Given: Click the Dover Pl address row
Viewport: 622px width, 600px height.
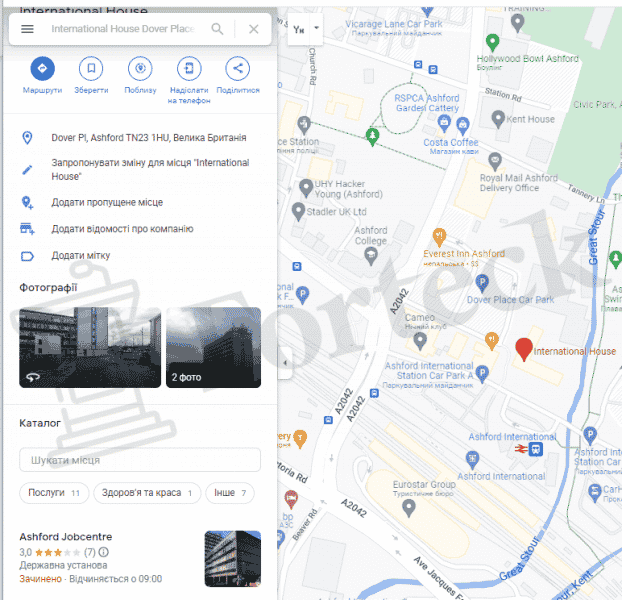Looking at the screenshot, I should coord(140,138).
